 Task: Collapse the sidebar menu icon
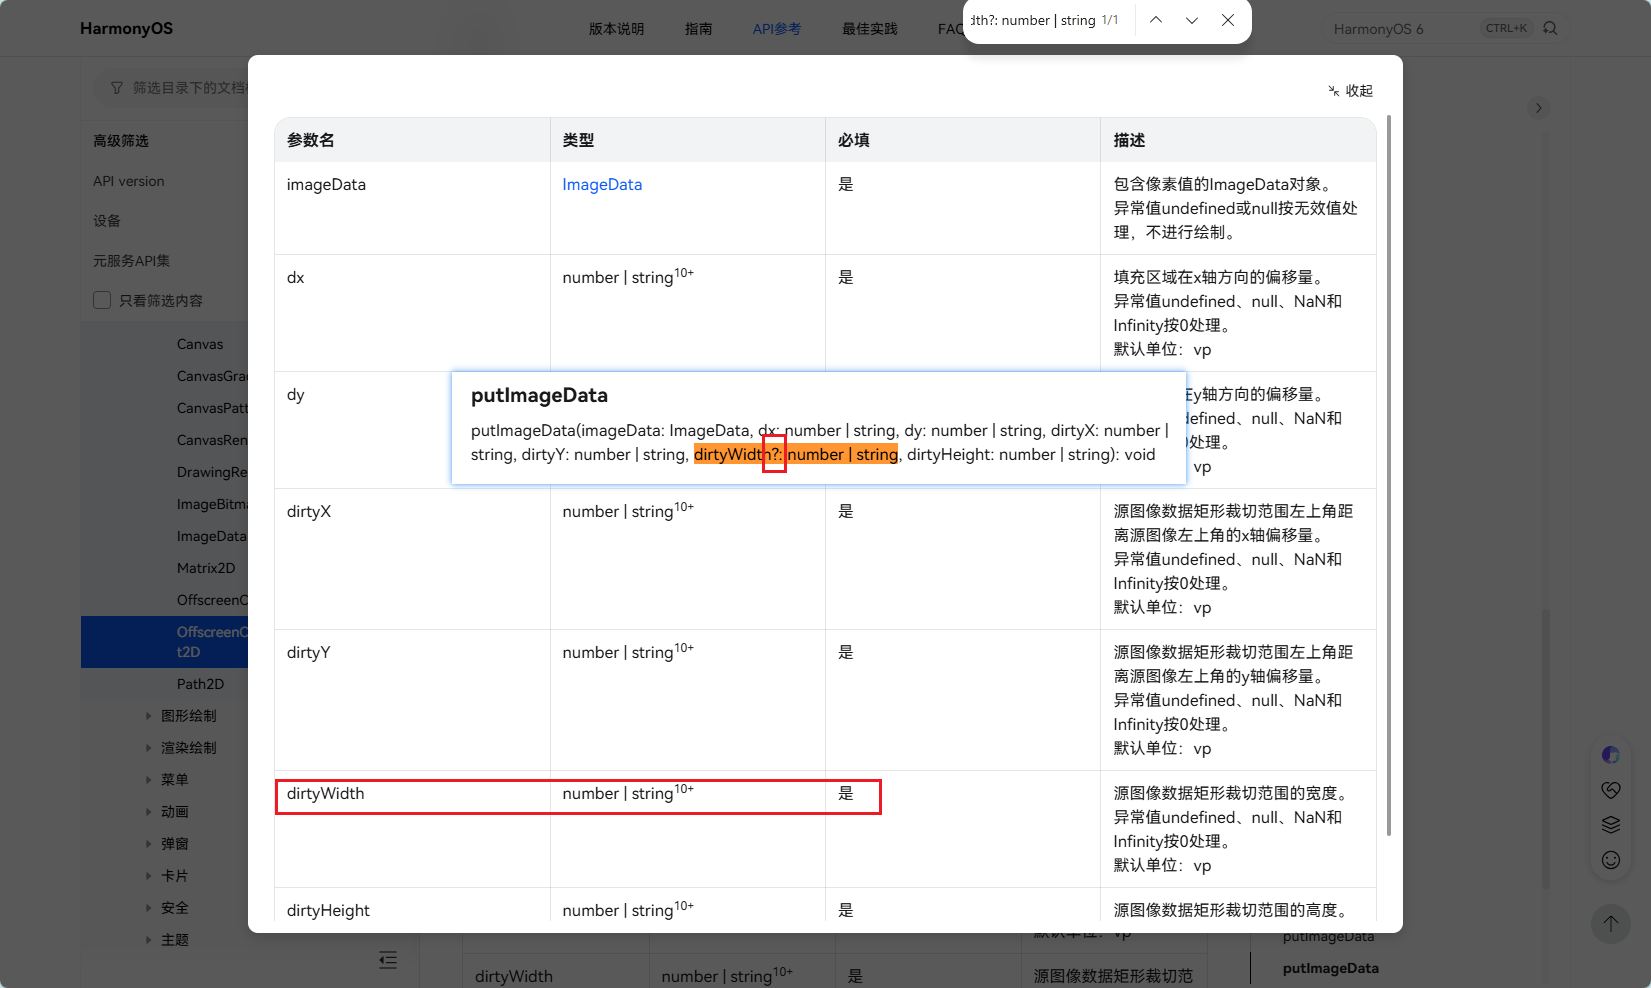388,960
